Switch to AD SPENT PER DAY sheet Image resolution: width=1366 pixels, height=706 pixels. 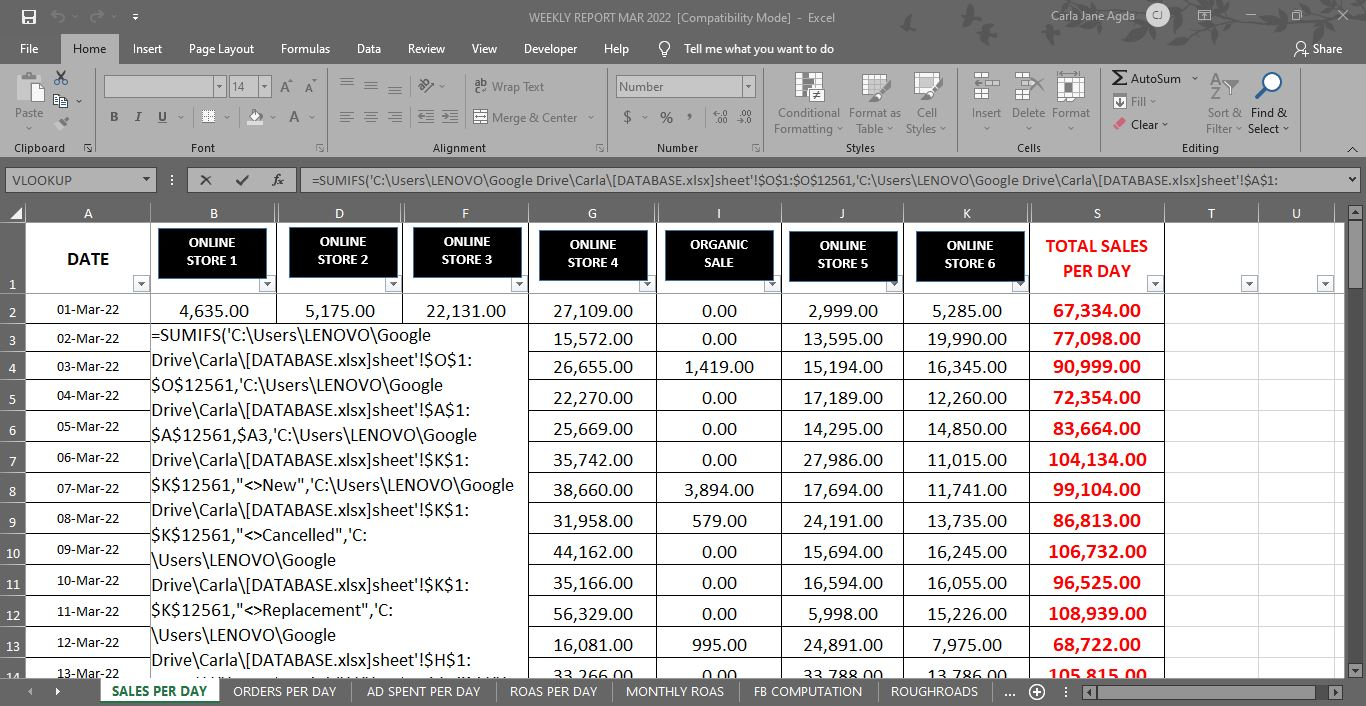click(424, 691)
